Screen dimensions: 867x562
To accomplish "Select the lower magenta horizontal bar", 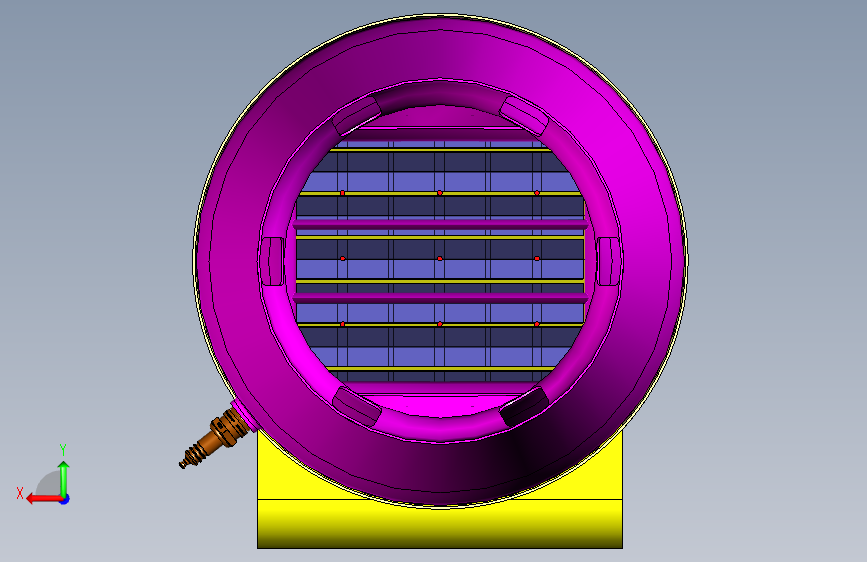I will (x=440, y=298).
